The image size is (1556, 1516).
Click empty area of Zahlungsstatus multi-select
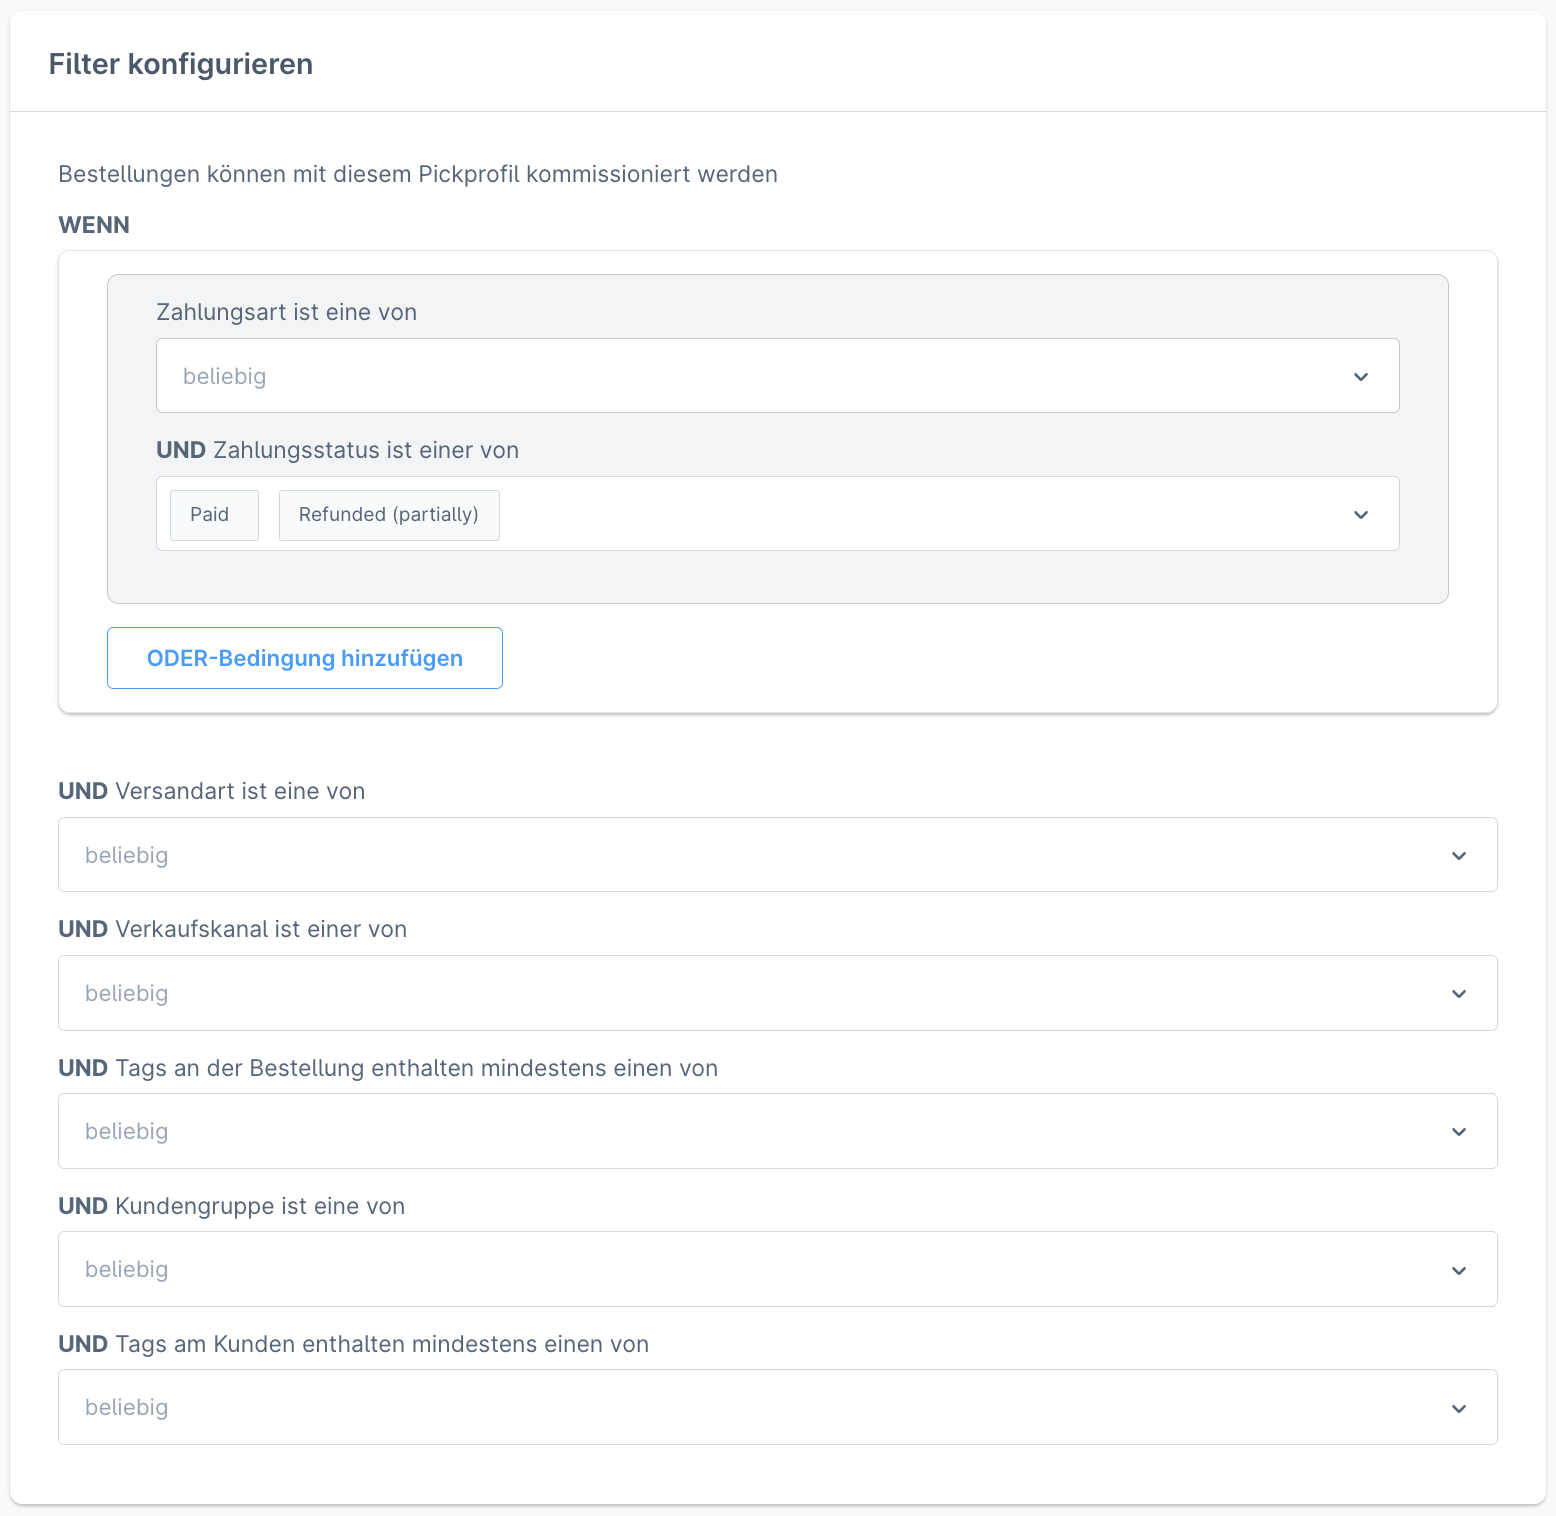[900, 514]
